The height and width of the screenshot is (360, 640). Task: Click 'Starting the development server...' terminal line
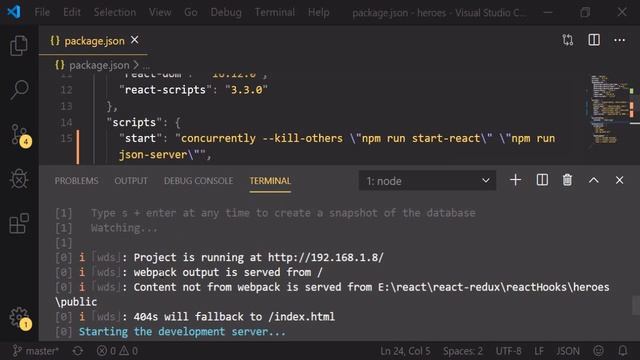(x=182, y=331)
